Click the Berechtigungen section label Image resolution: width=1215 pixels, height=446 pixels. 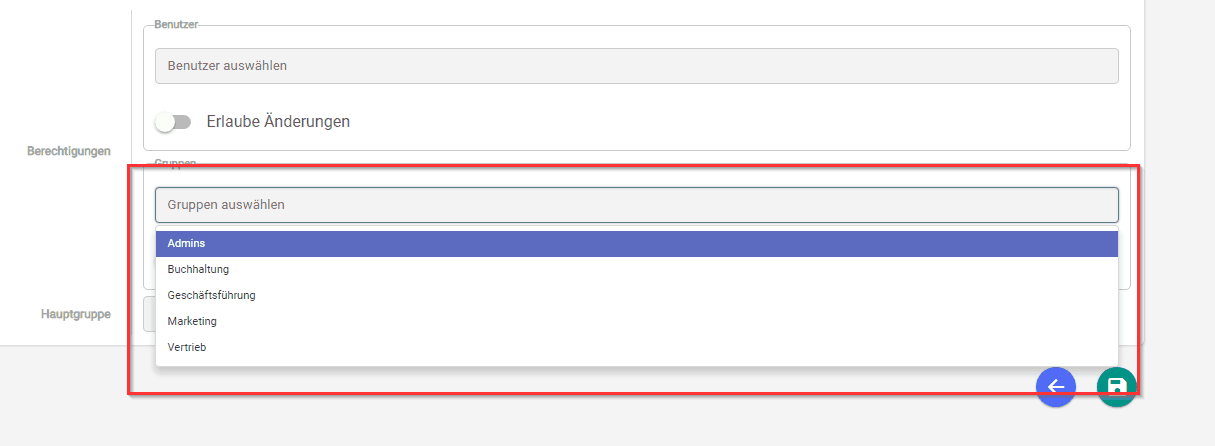coord(69,151)
